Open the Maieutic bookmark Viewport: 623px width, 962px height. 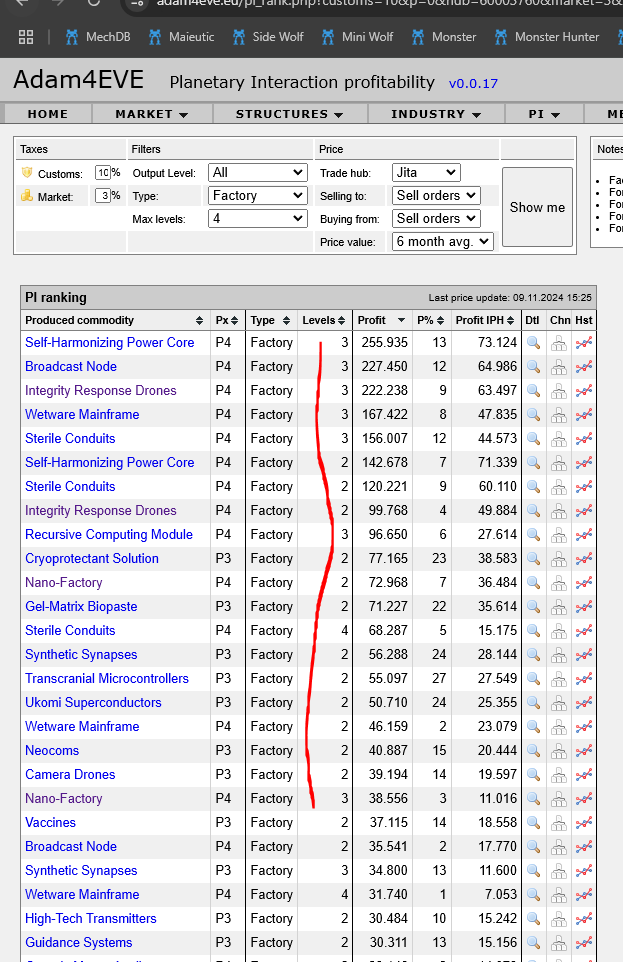(x=182, y=37)
